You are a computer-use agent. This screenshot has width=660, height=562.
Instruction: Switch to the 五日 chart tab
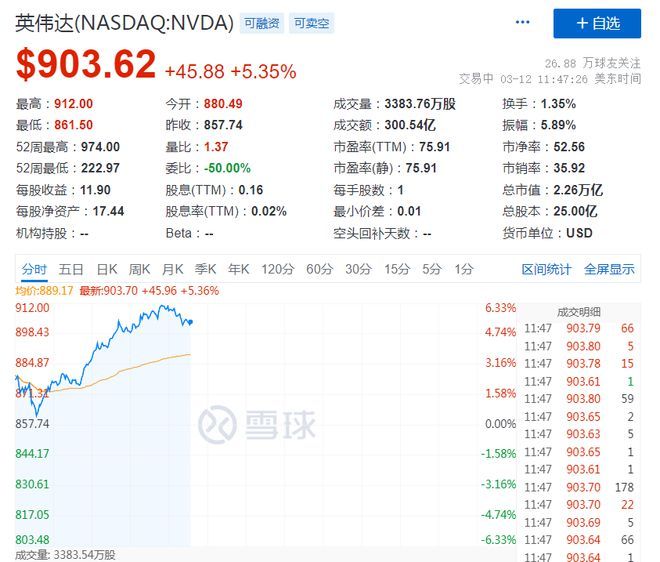71,269
